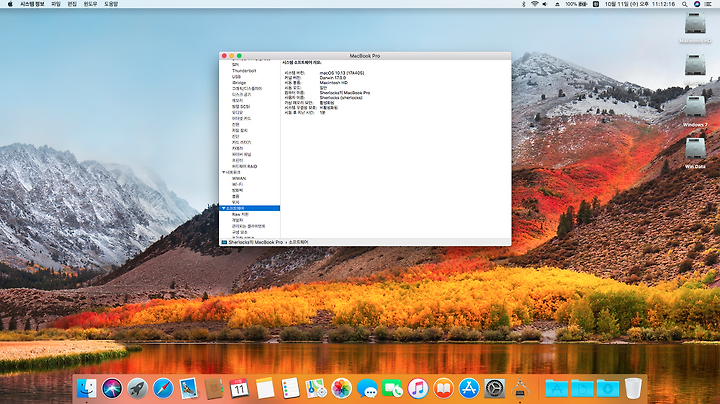Click Darwin 17.0.0 kernel version value
720x404 pixels.
pos(333,78)
